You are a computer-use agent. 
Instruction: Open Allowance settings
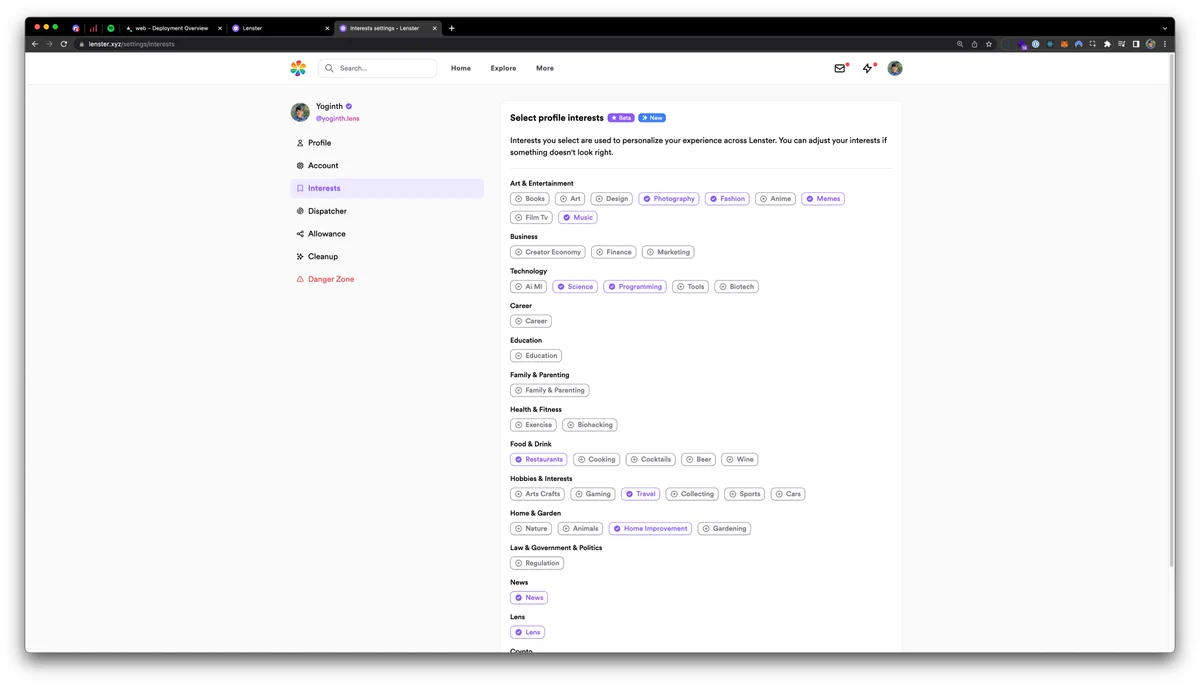(387, 234)
